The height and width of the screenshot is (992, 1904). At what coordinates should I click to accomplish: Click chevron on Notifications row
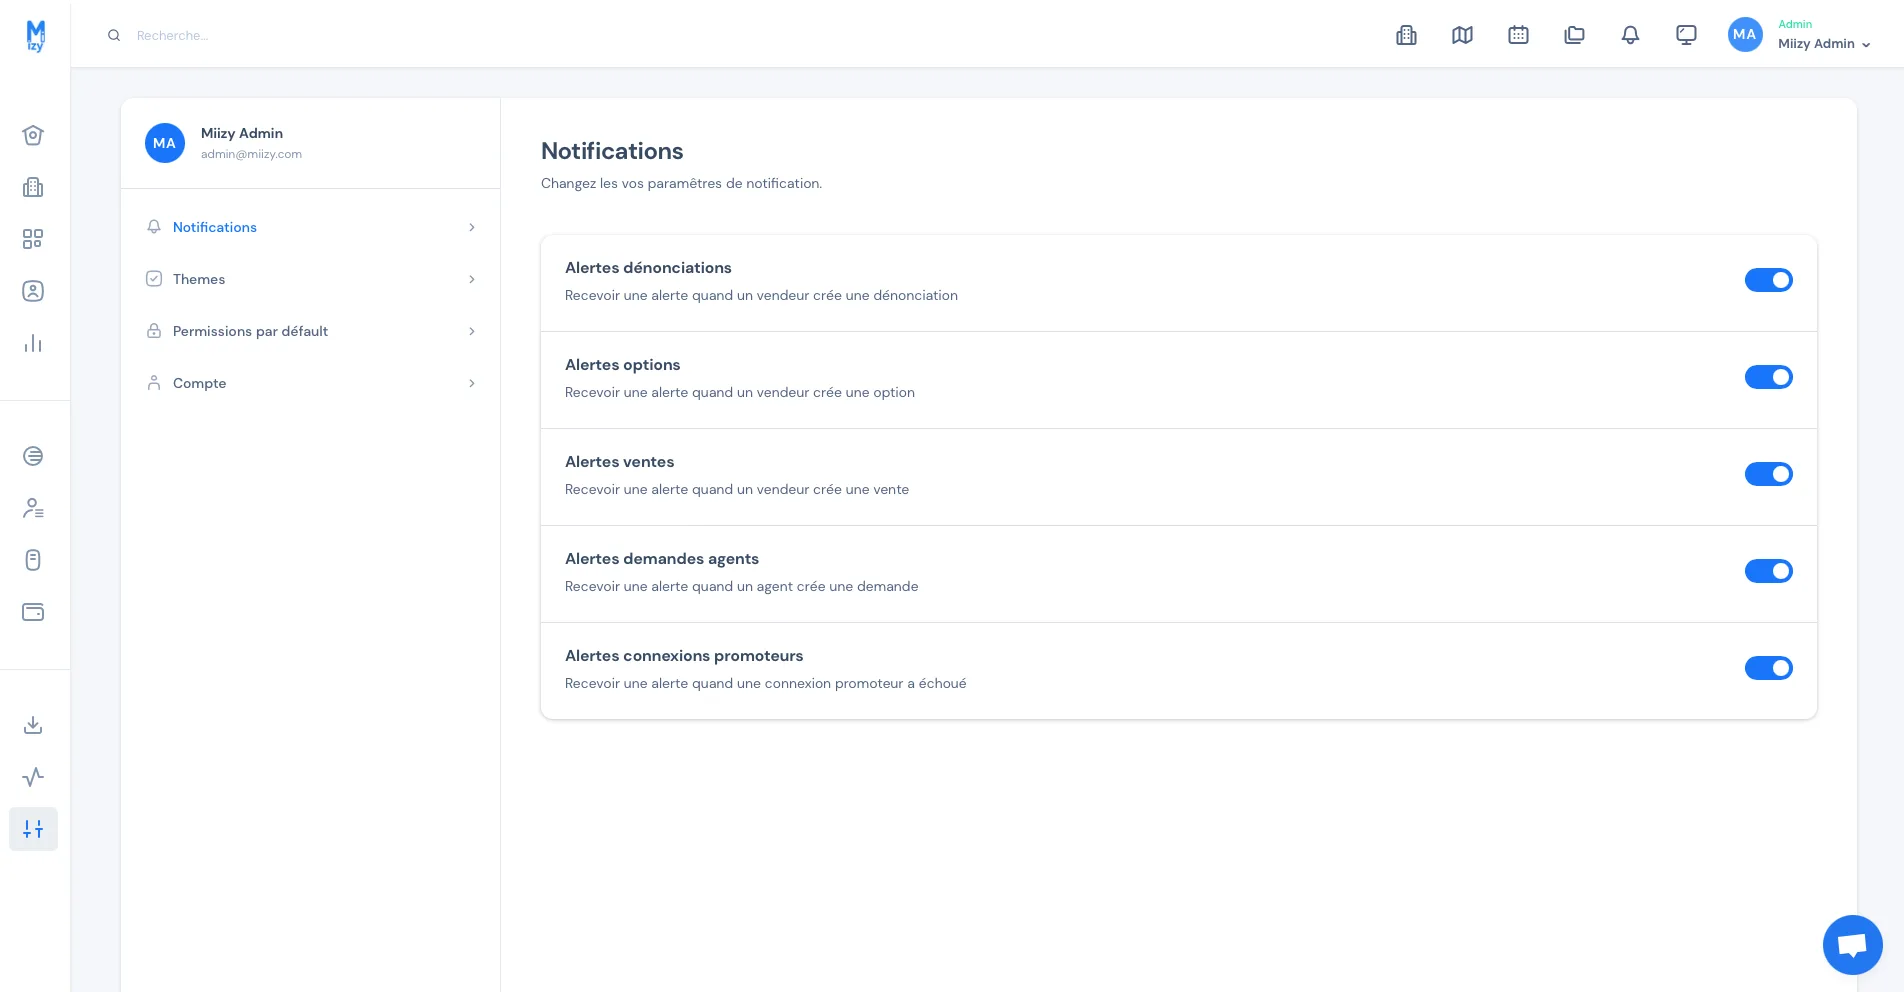(x=472, y=227)
